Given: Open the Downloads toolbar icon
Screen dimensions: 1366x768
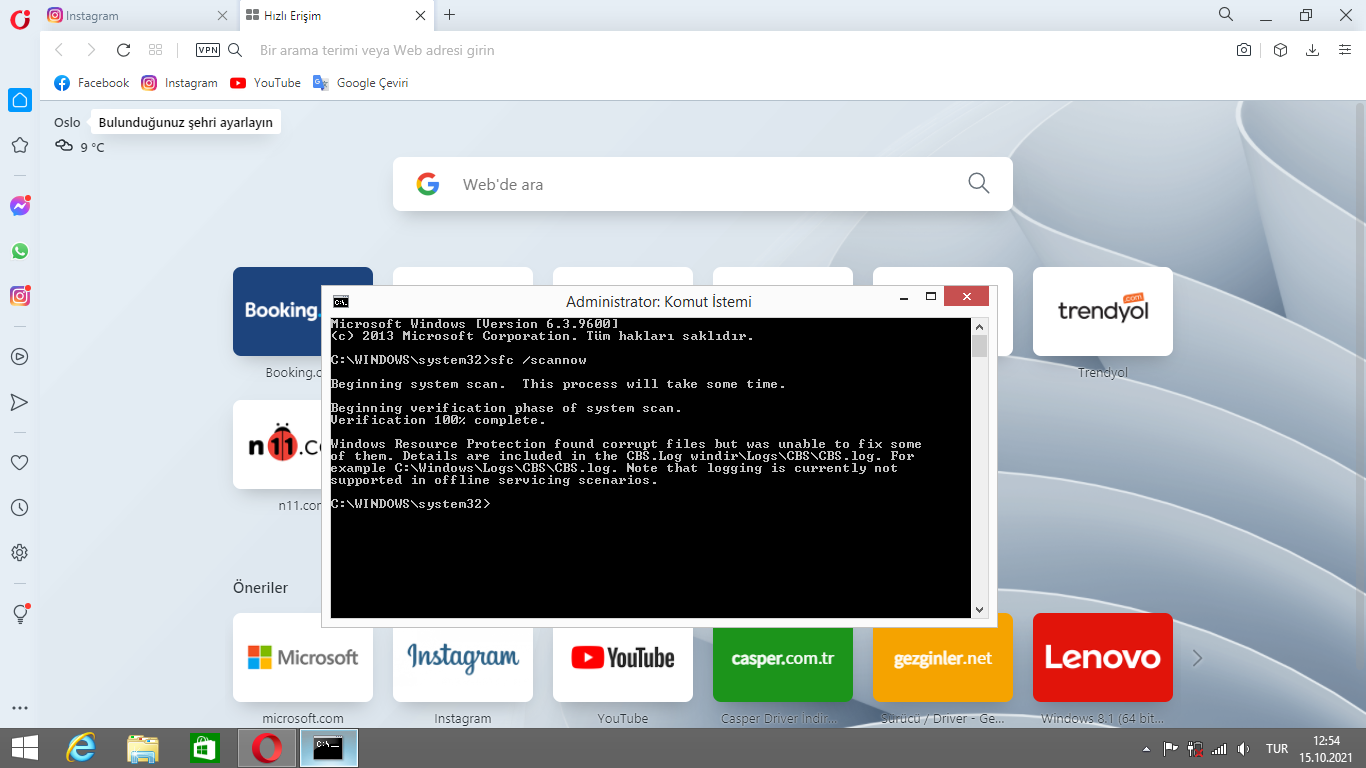Looking at the screenshot, I should tap(1313, 50).
